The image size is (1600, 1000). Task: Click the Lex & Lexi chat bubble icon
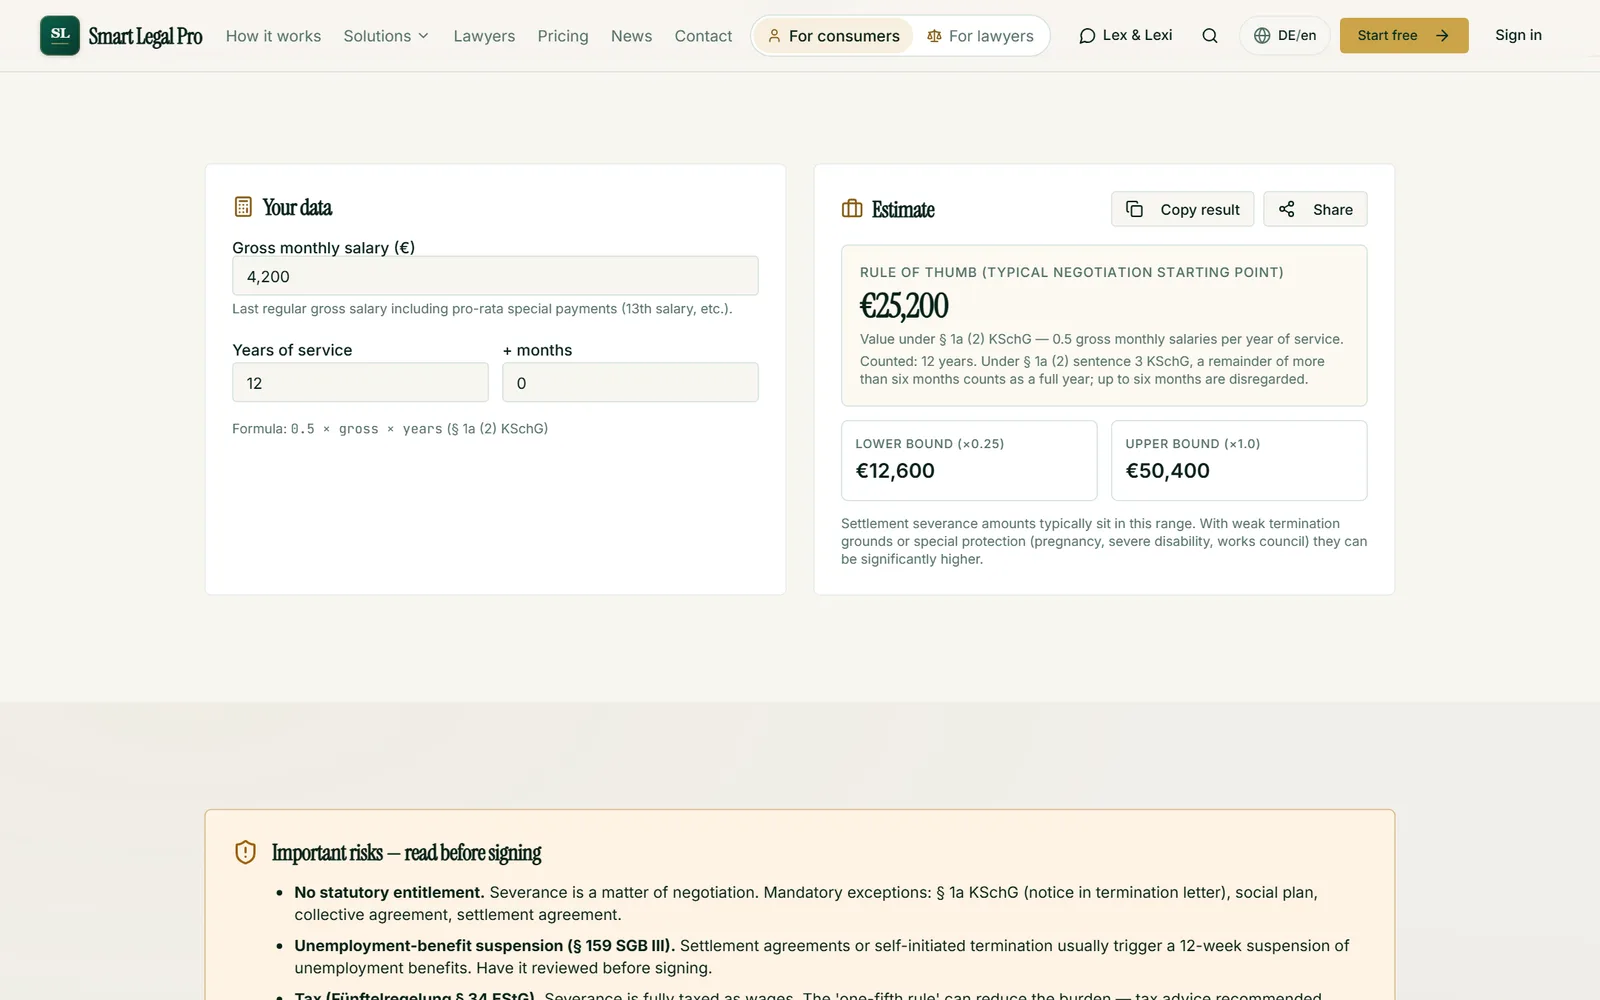(x=1087, y=36)
